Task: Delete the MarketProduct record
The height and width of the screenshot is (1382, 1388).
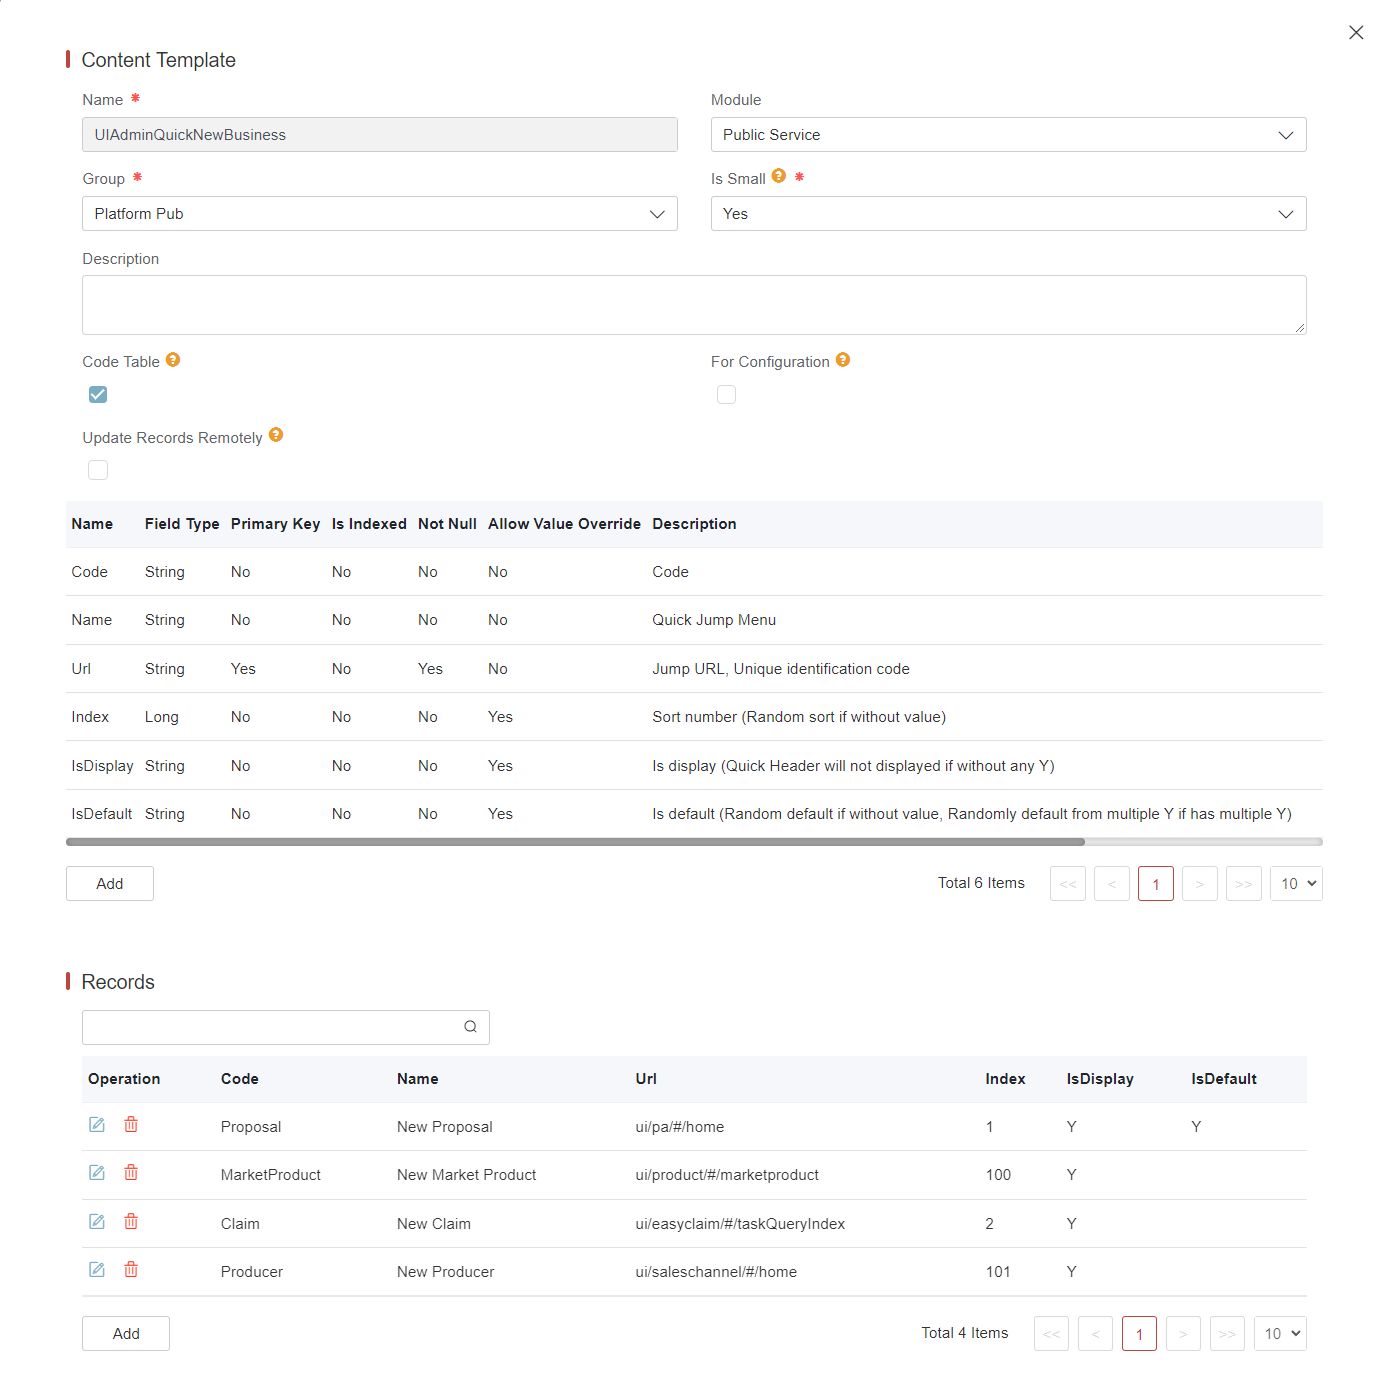Action: (131, 1173)
